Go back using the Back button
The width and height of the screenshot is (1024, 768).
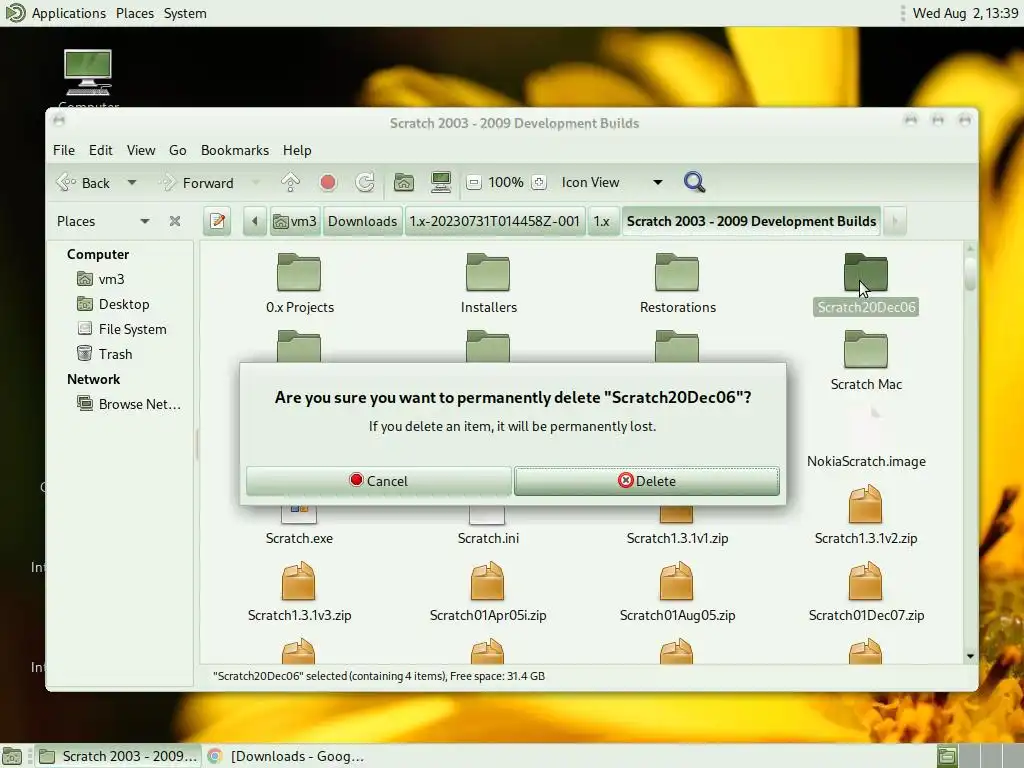(x=84, y=183)
